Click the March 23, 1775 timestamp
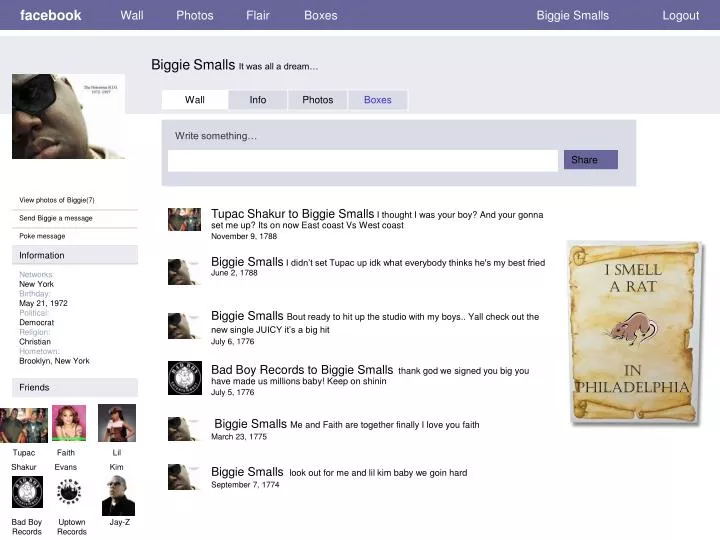Viewport: 720px width, 540px height. 239,437
